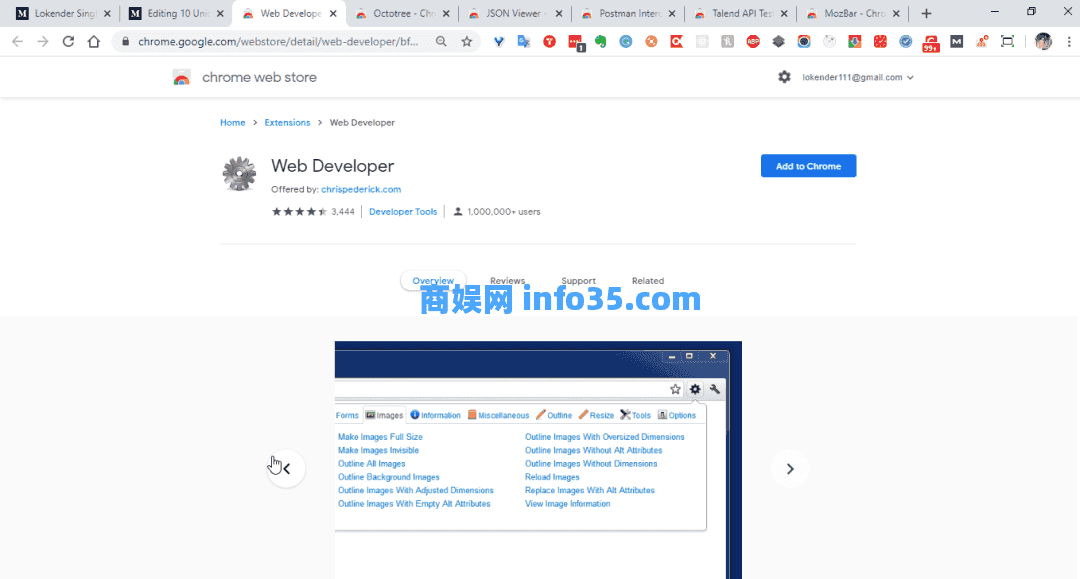Switch to the Related tab
The width and height of the screenshot is (1080, 579).
click(x=648, y=281)
